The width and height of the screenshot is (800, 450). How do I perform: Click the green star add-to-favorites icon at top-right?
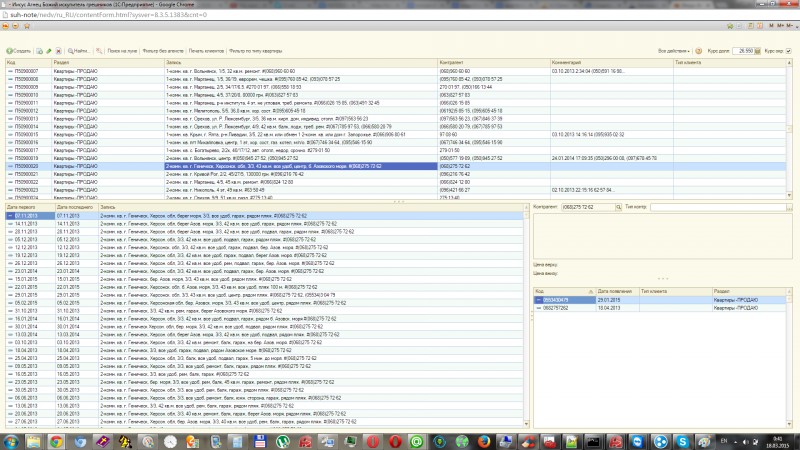point(730,26)
